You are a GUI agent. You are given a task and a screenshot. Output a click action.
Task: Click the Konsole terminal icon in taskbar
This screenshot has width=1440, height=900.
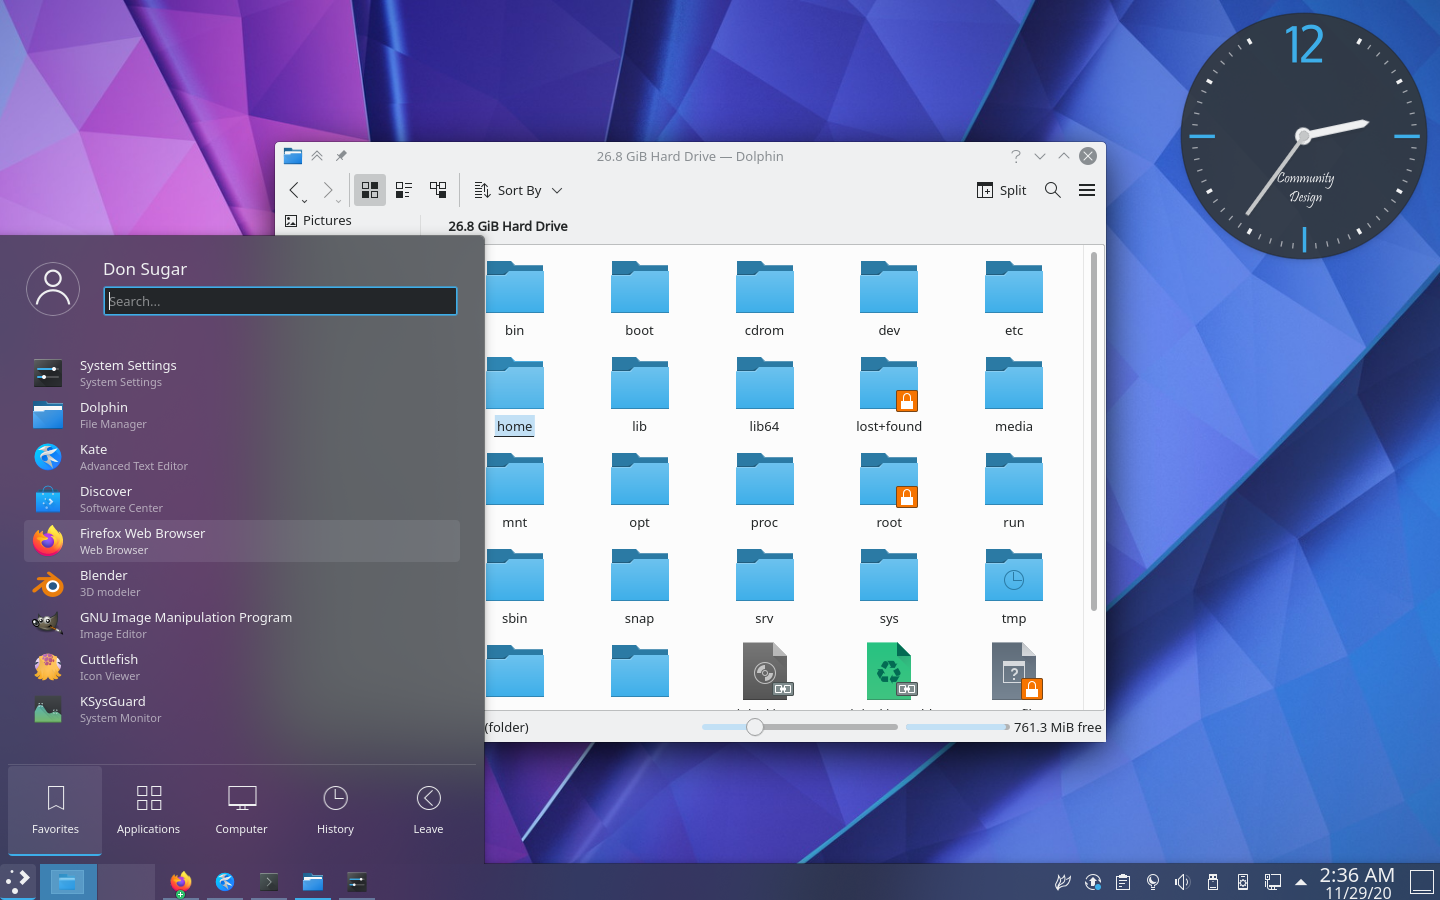point(269,882)
